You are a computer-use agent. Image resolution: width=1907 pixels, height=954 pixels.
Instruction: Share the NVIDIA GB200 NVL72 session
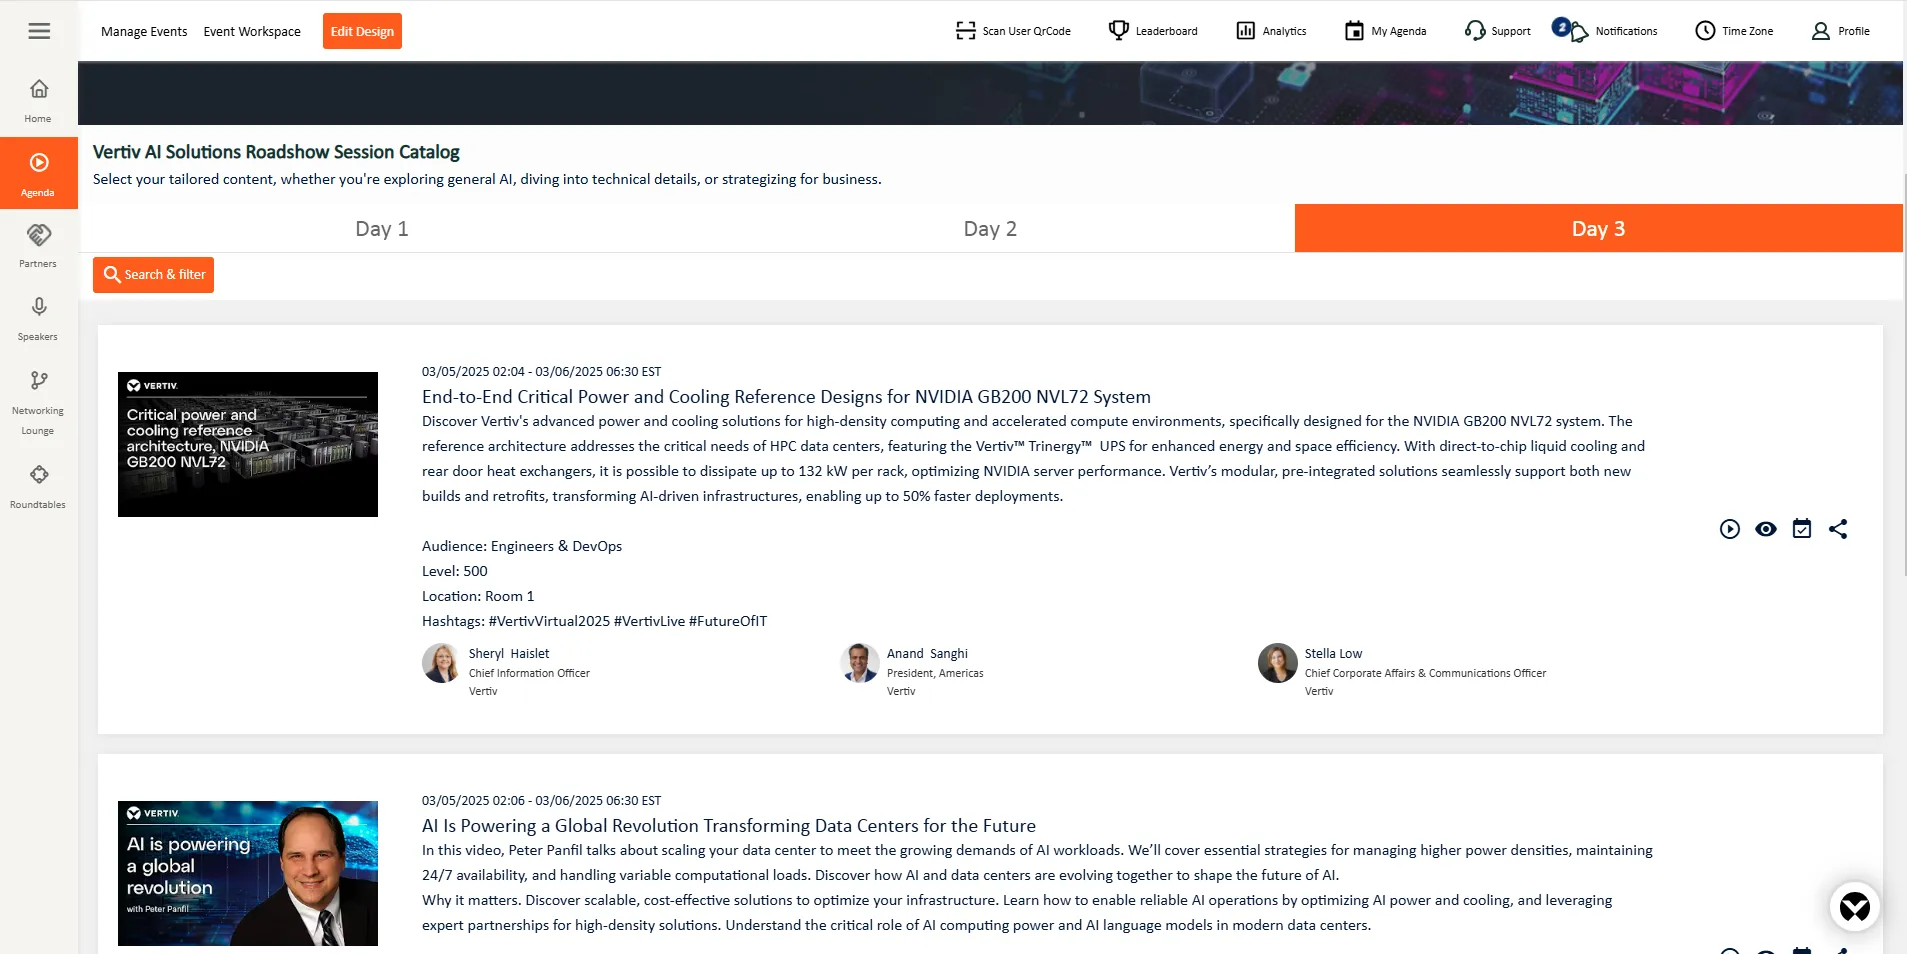tap(1838, 529)
